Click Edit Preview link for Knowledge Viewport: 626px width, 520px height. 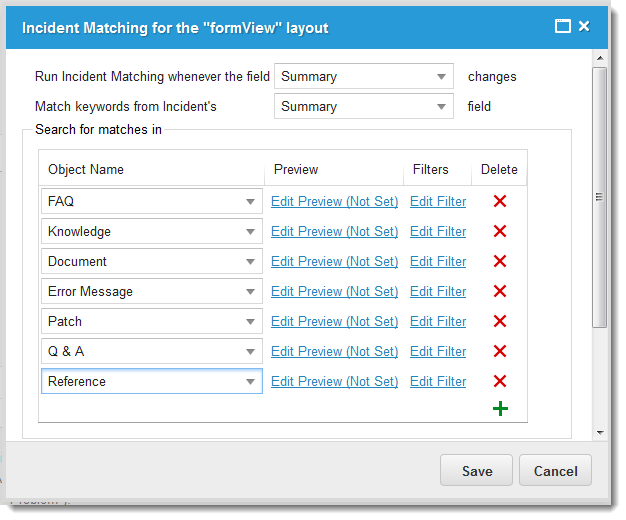click(x=334, y=231)
